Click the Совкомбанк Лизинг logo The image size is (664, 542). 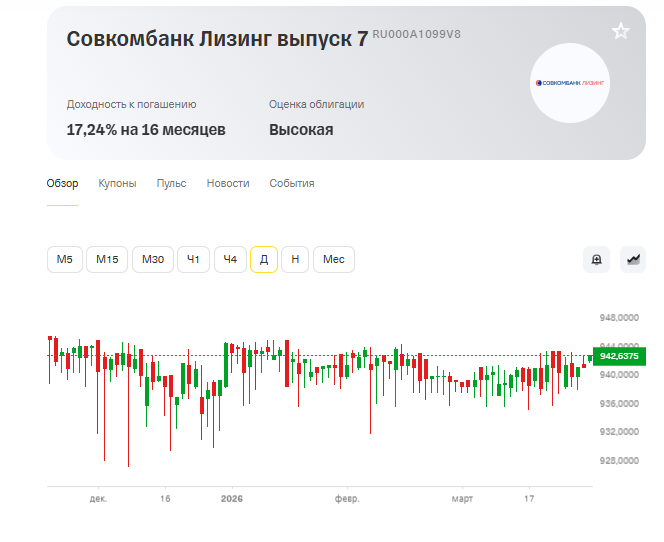pos(570,83)
